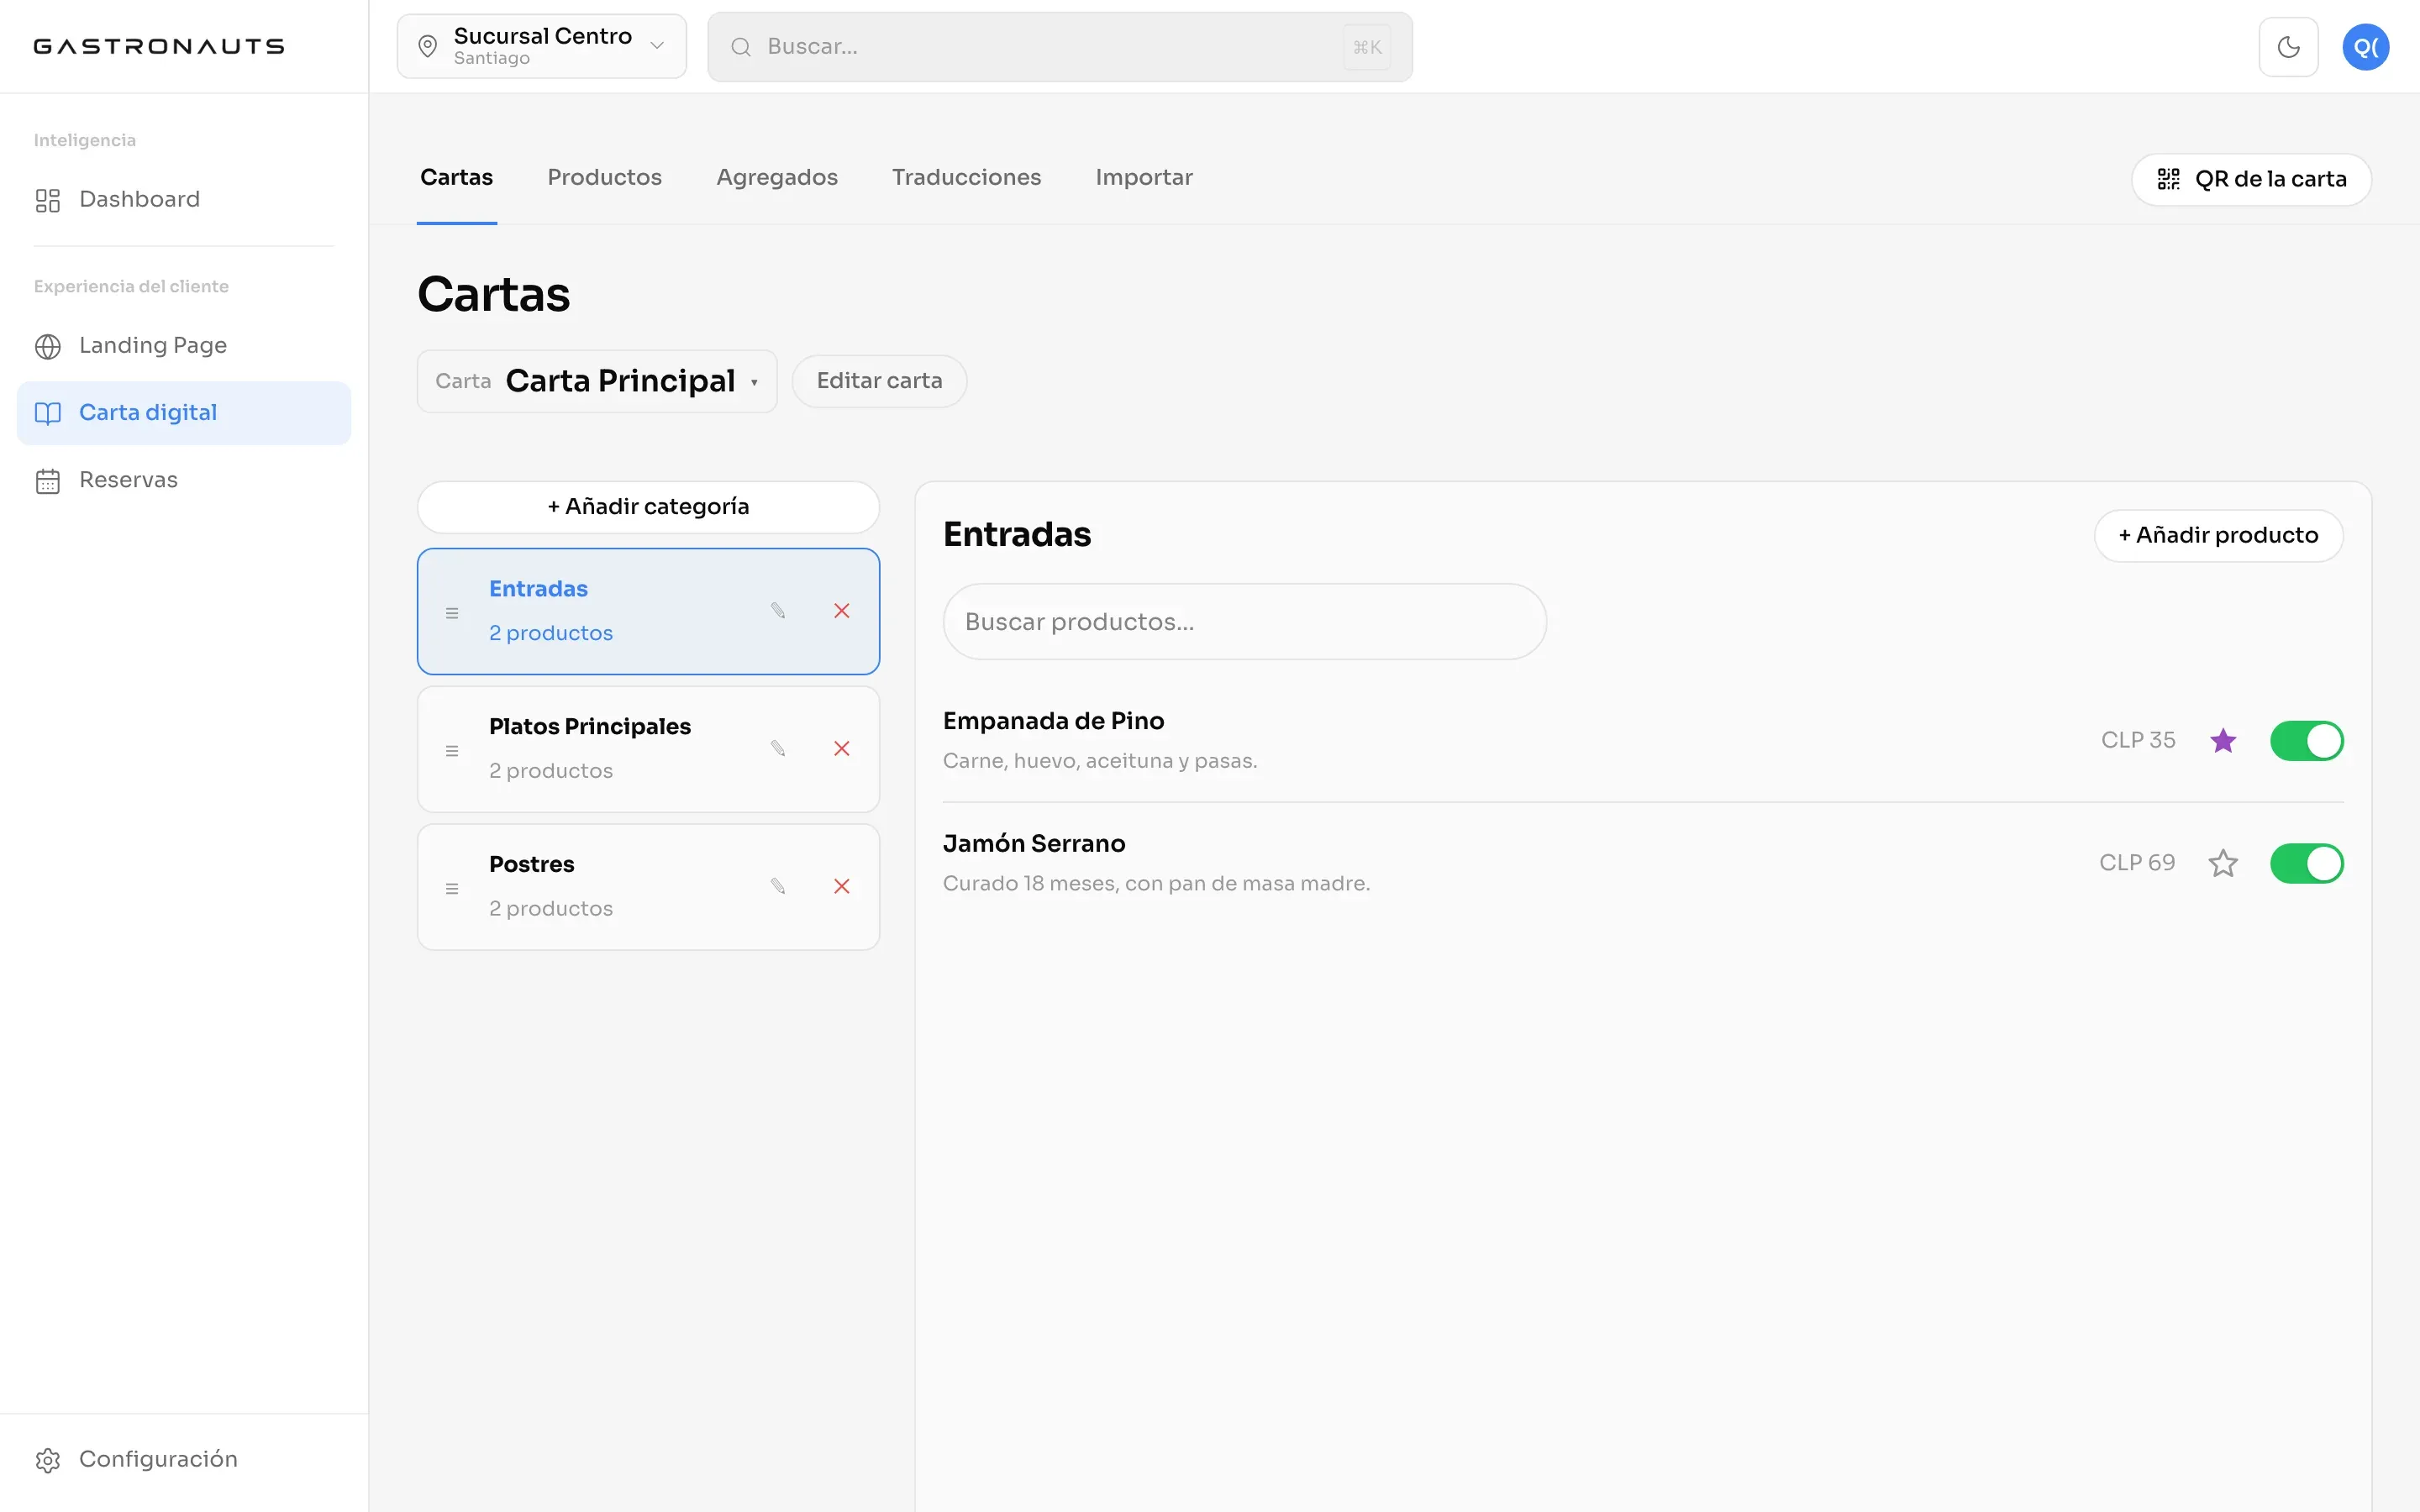Open the Empanada de Pino product
This screenshot has width=2420, height=1512.
point(1053,721)
